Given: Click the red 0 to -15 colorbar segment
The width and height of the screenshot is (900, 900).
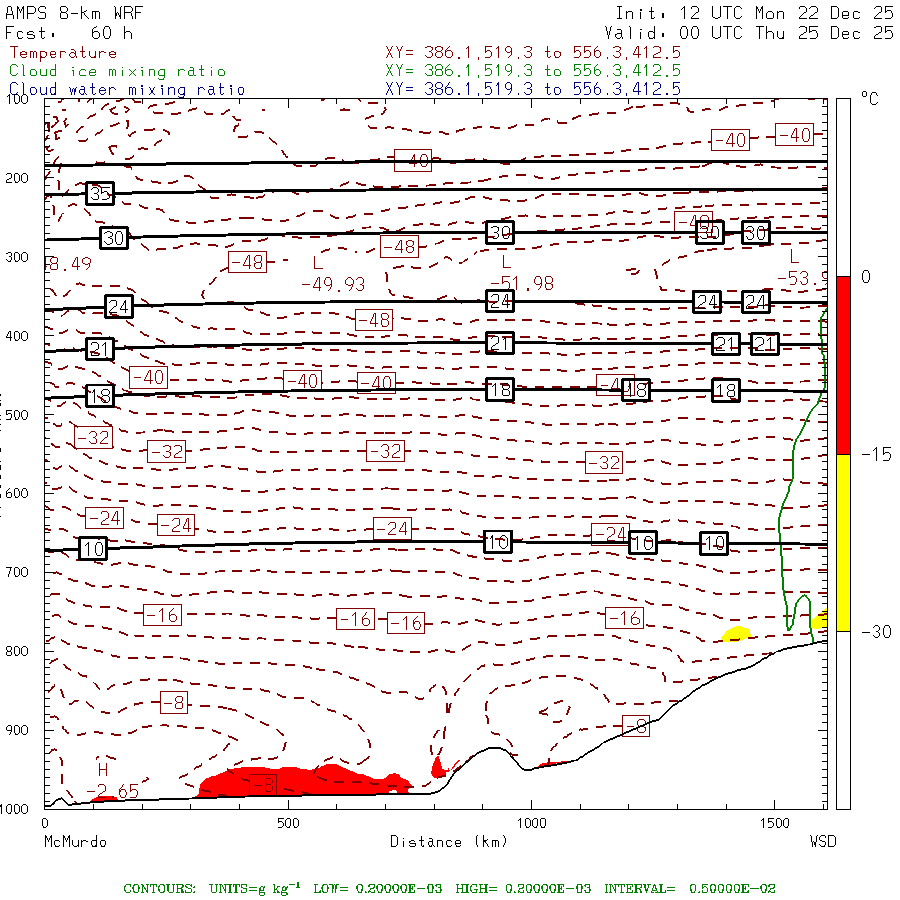Looking at the screenshot, I should click(x=843, y=365).
